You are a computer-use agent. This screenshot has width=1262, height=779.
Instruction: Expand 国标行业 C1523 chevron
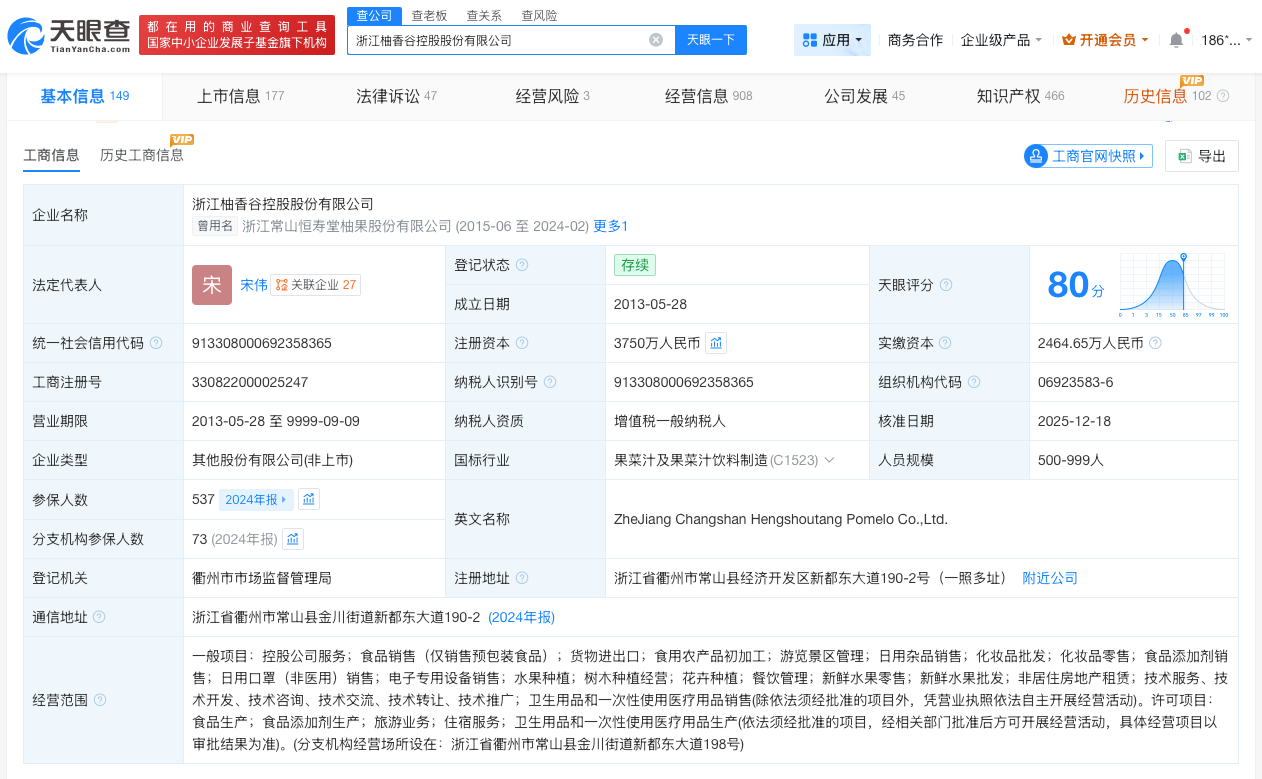point(829,460)
